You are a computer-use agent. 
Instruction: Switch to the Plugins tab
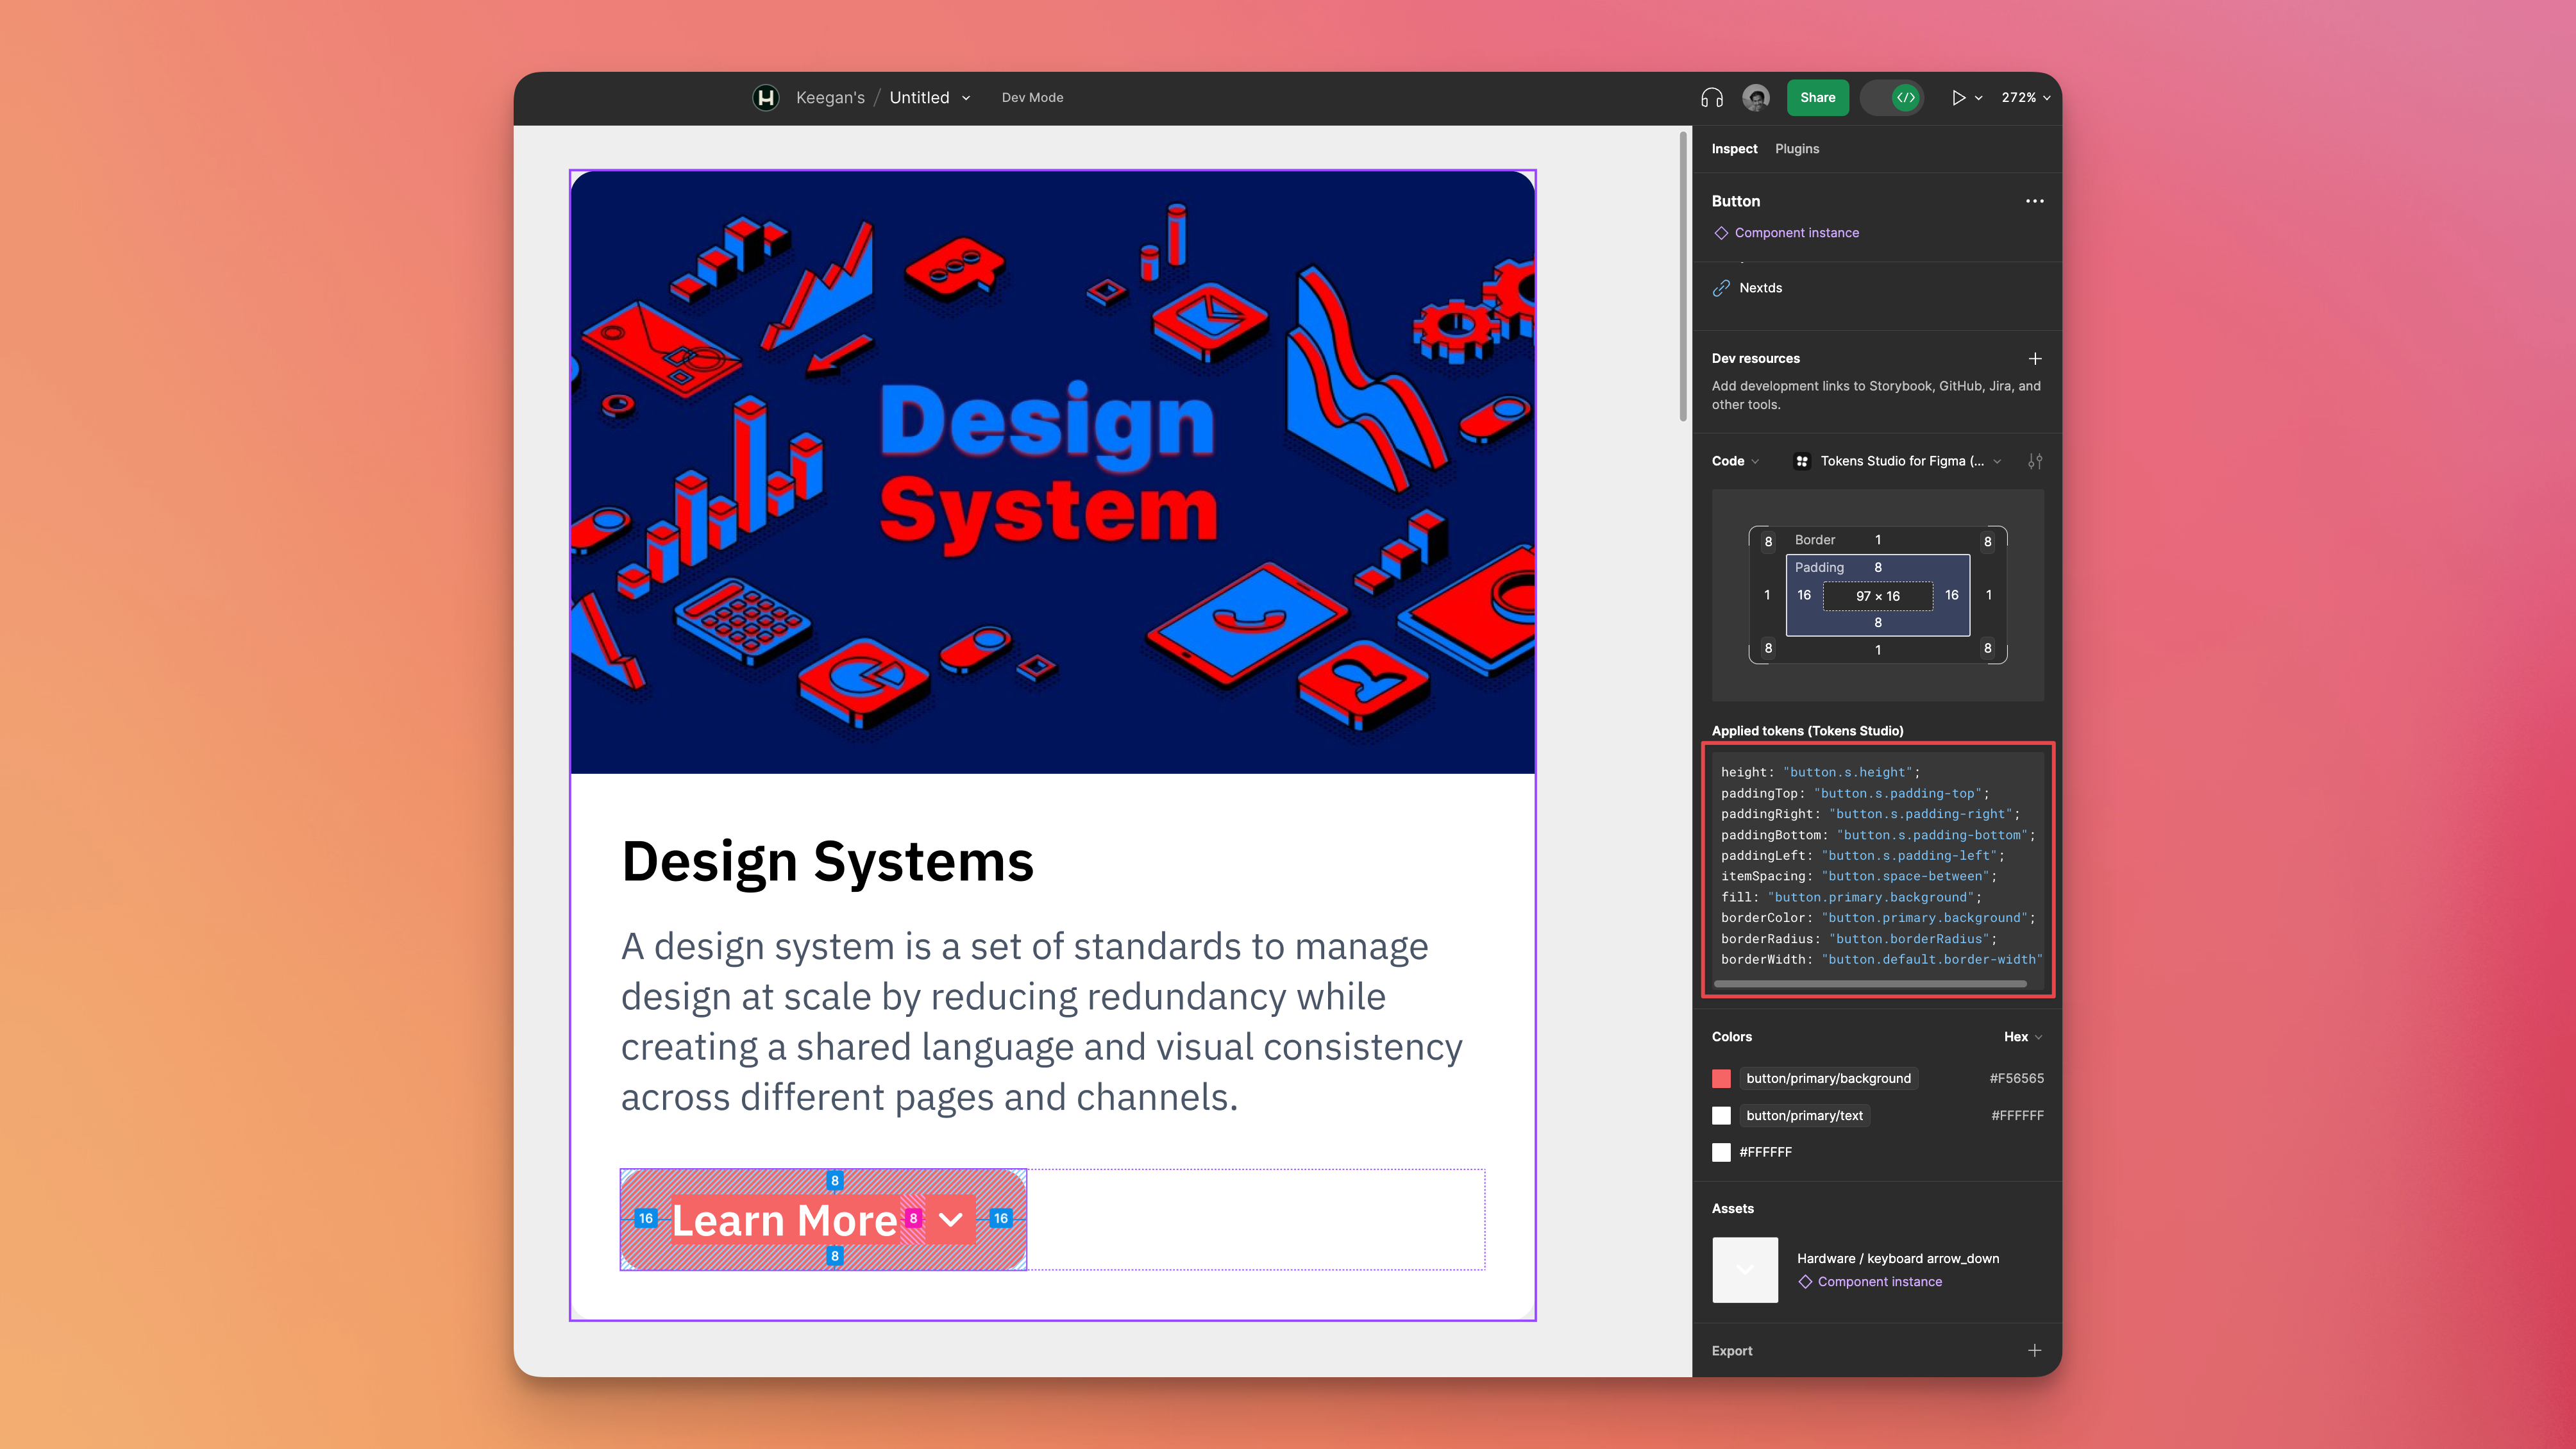click(x=1797, y=148)
